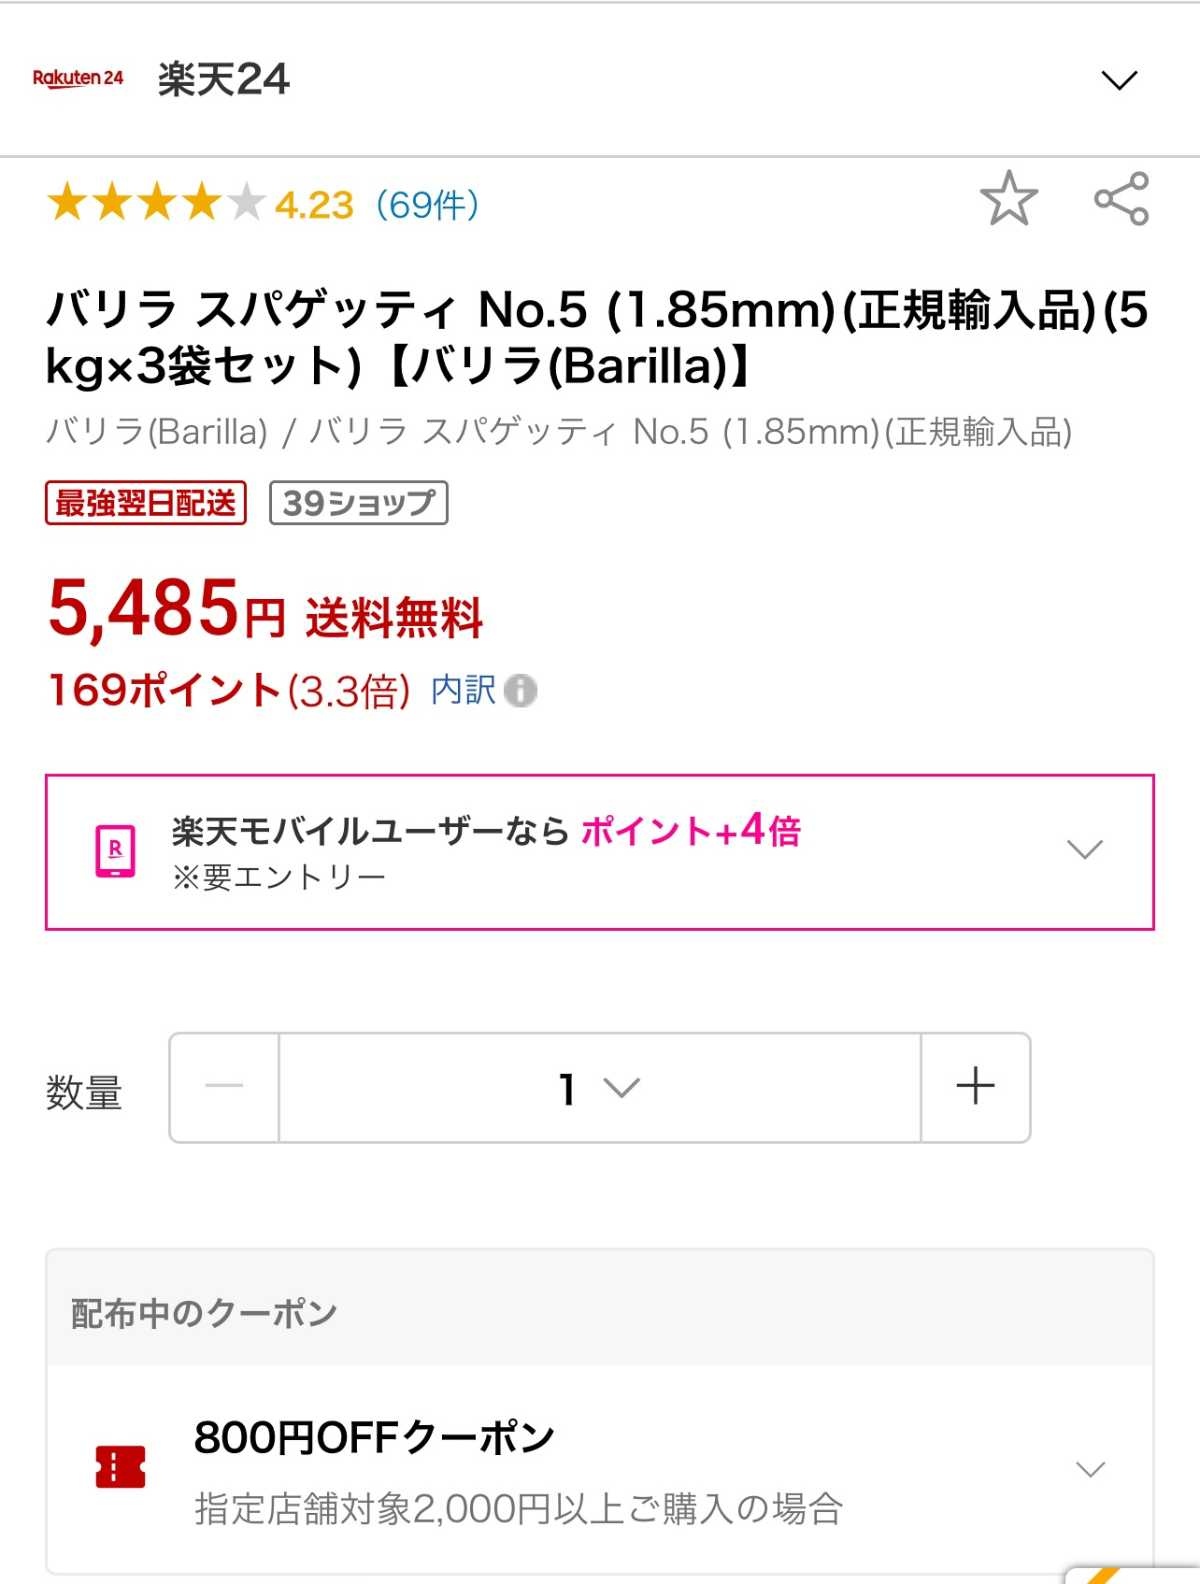Tap the 楽天24 shop name
The height and width of the screenshot is (1584, 1200).
coord(223,79)
